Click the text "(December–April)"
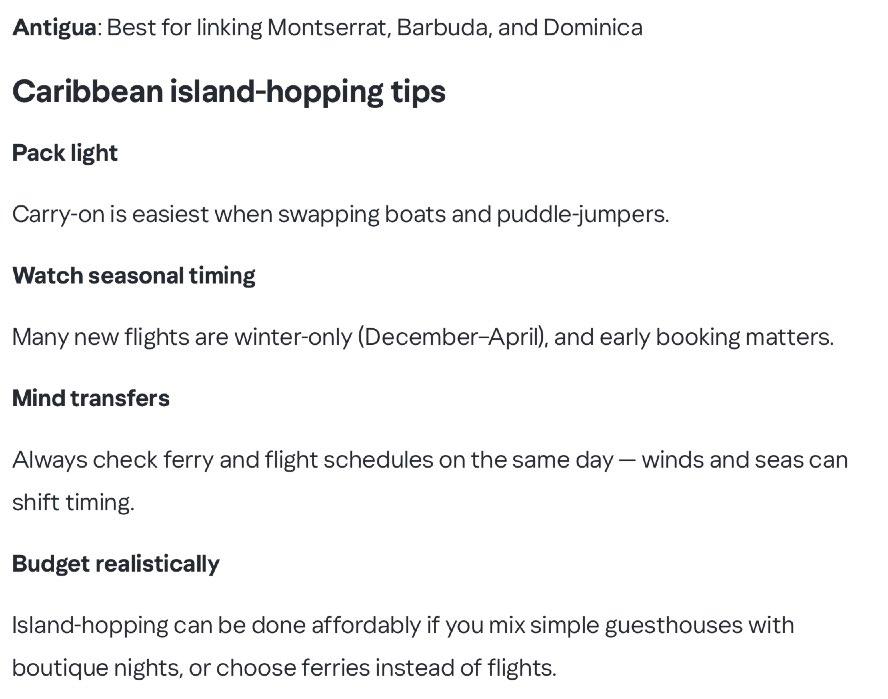 pyautogui.click(x=451, y=337)
